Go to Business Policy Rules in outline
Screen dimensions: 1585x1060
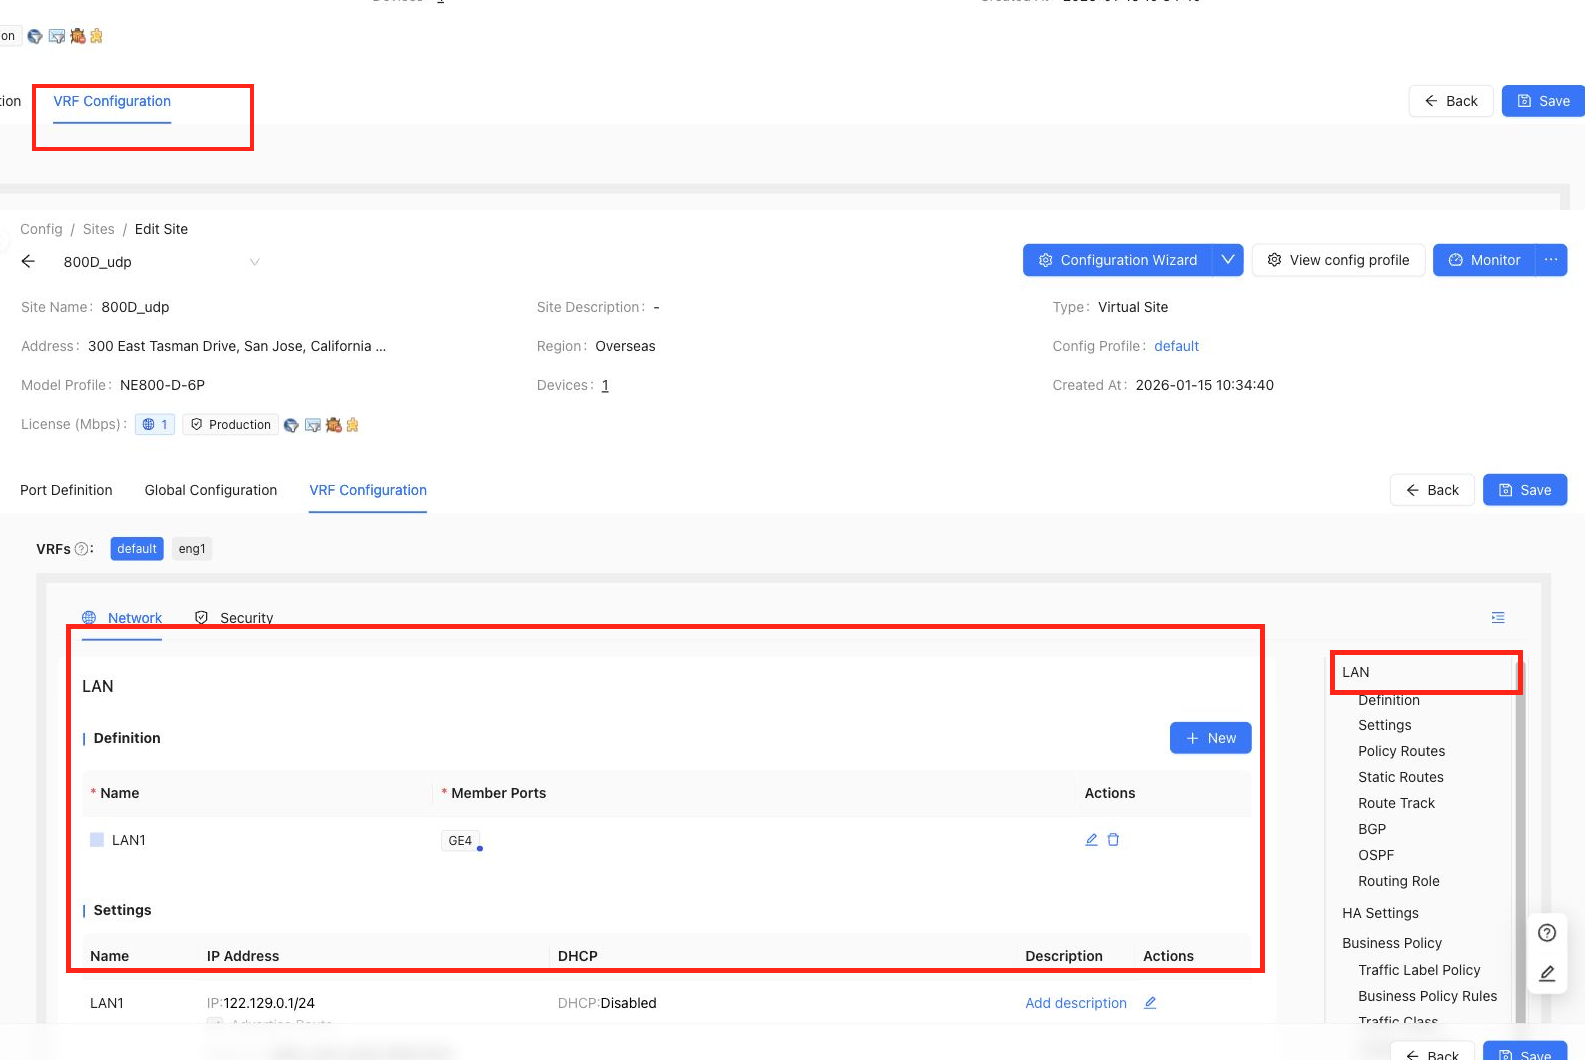coord(1427,996)
